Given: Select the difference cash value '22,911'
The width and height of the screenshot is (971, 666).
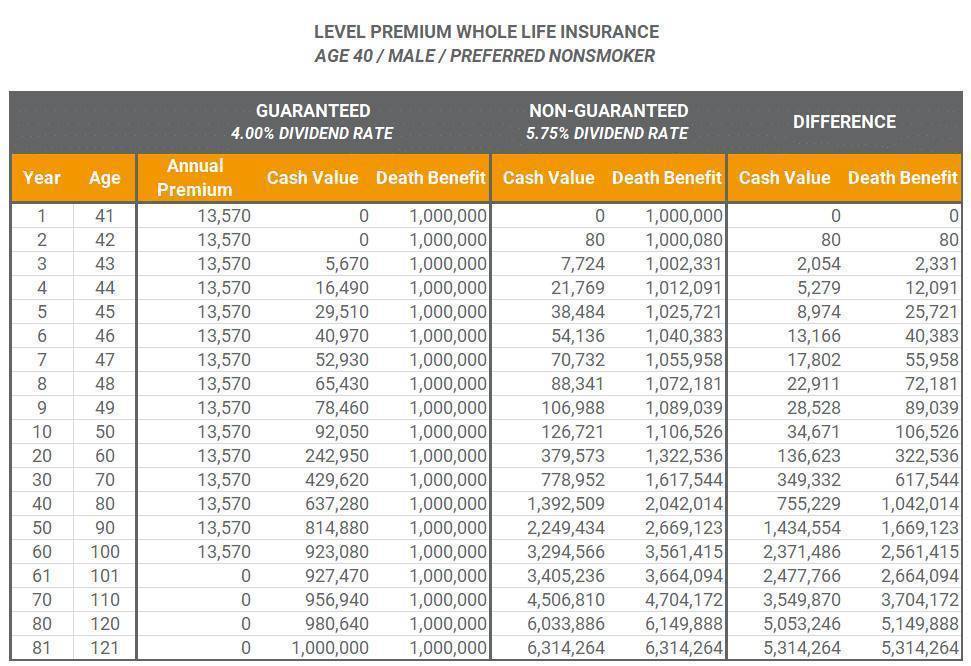Looking at the screenshot, I should [x=814, y=384].
